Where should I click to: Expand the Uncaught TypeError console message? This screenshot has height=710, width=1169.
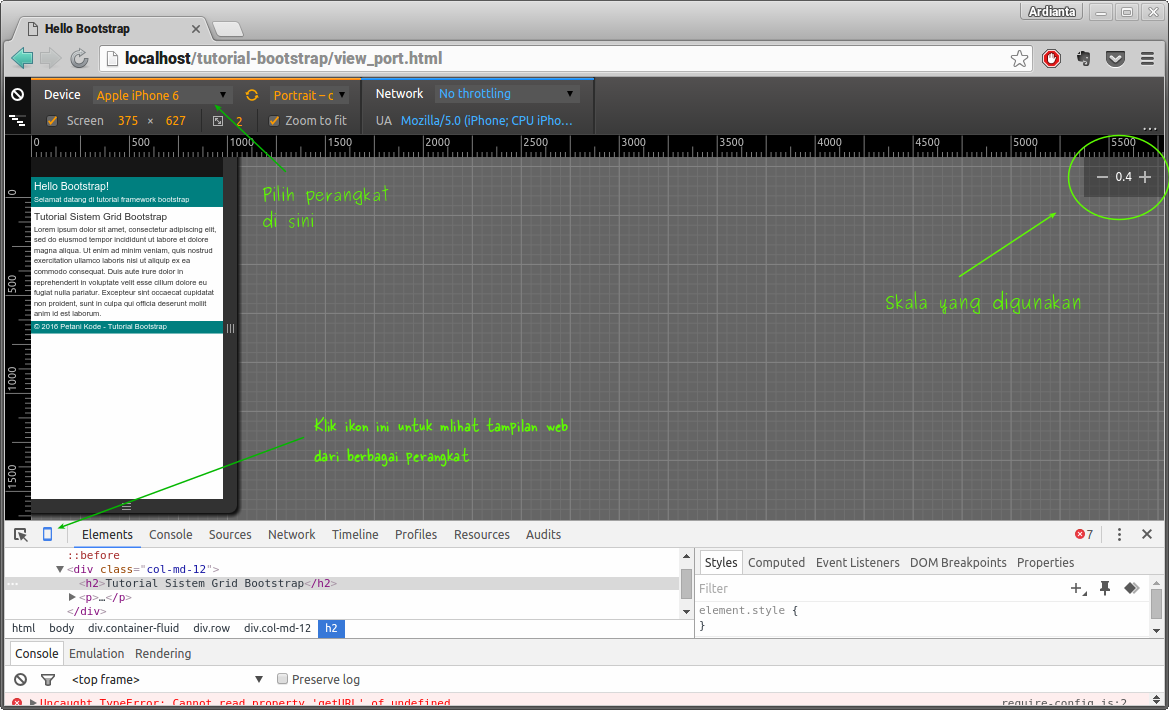33,703
